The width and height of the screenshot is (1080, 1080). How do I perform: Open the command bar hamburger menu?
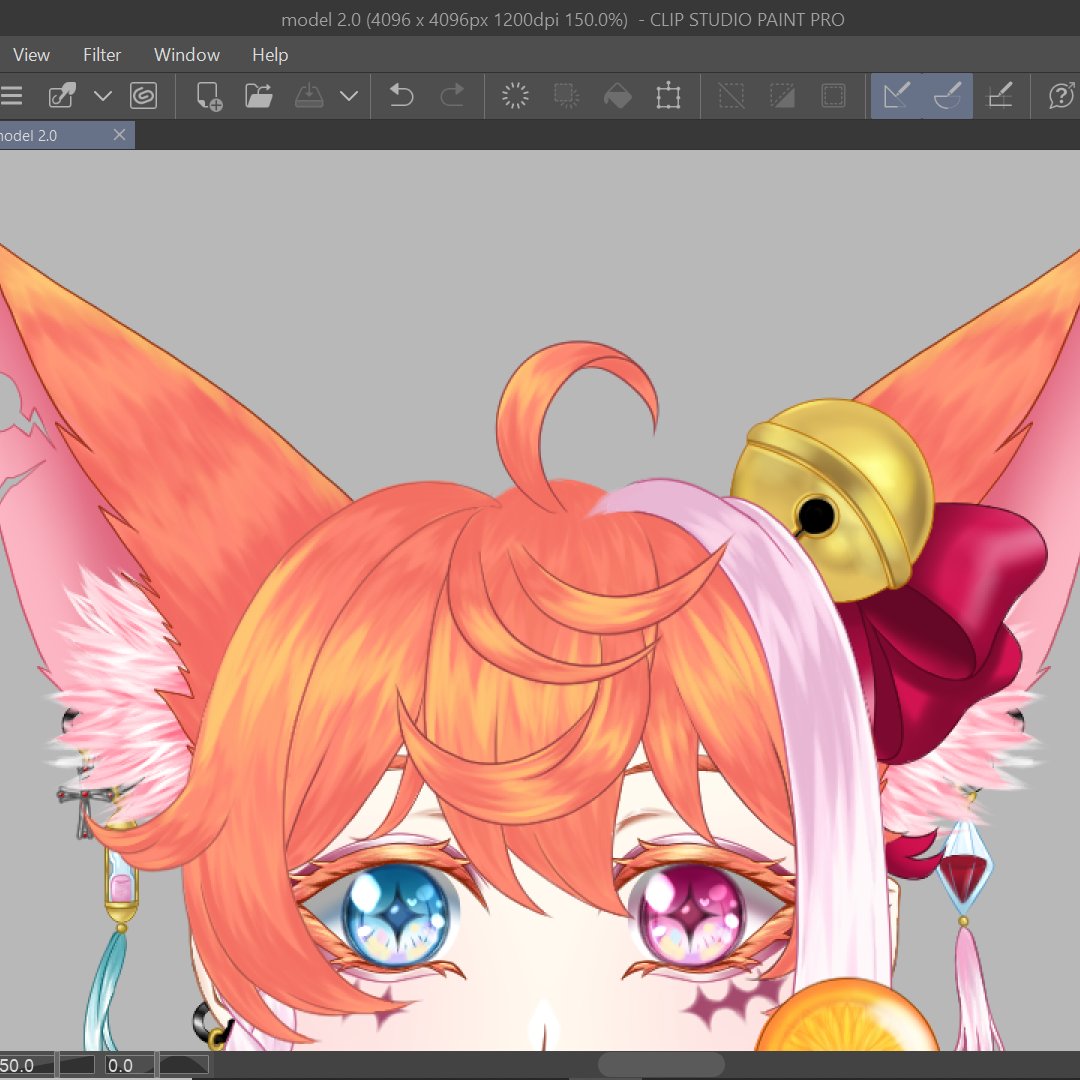point(11,95)
